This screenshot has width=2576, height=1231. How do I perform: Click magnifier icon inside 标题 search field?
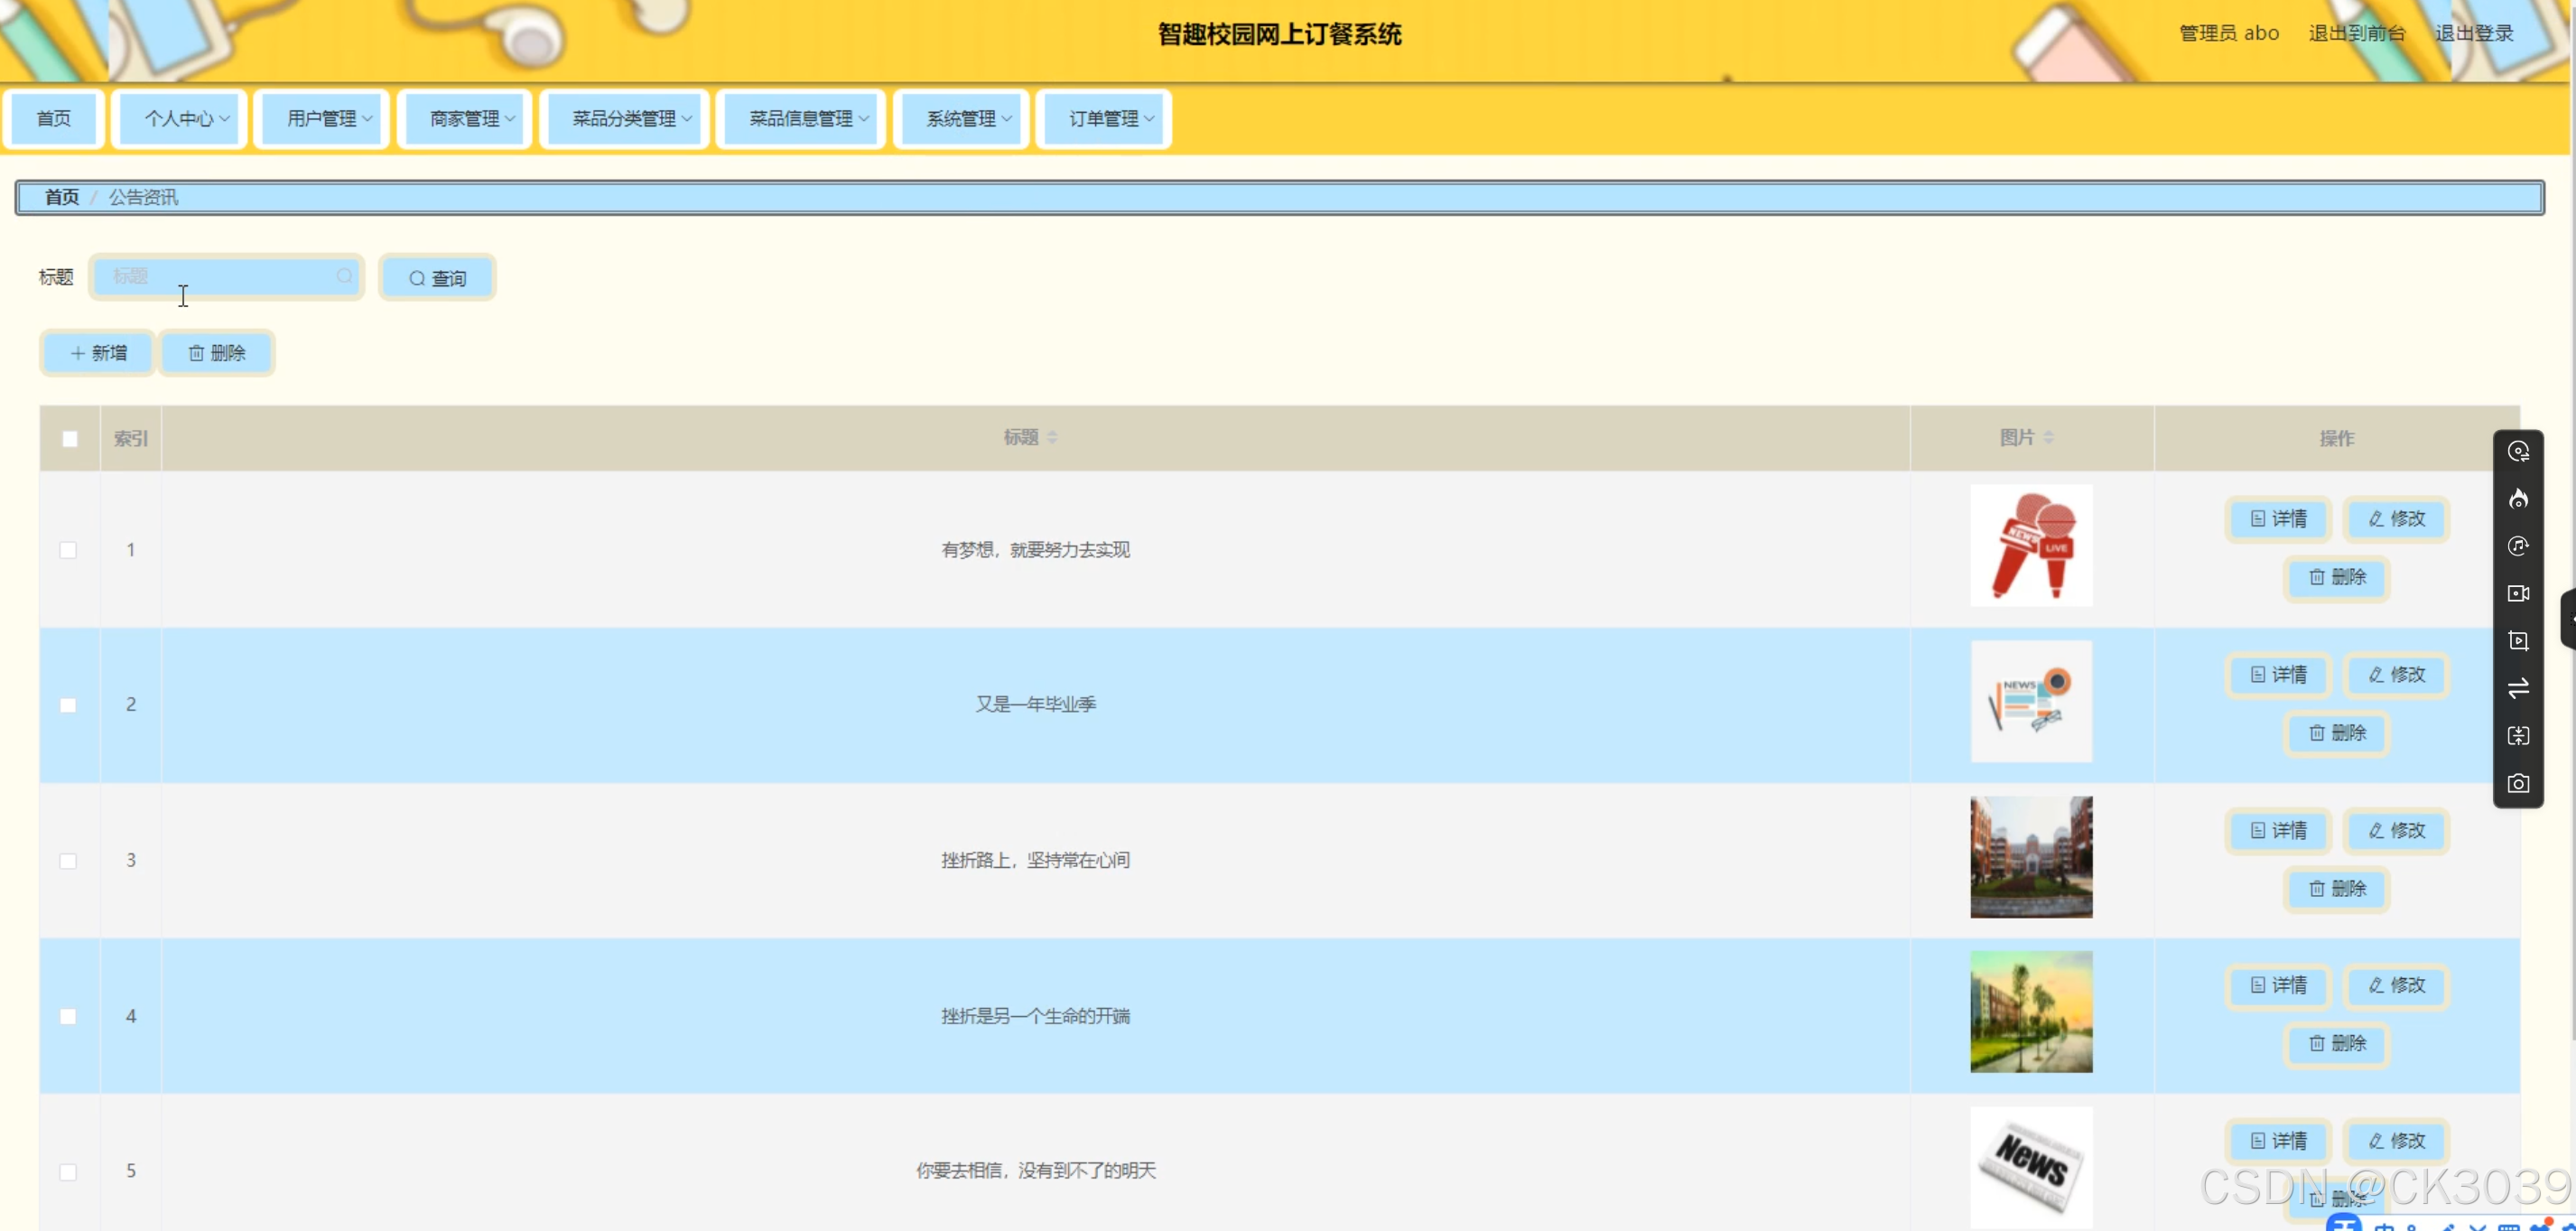pos(344,276)
